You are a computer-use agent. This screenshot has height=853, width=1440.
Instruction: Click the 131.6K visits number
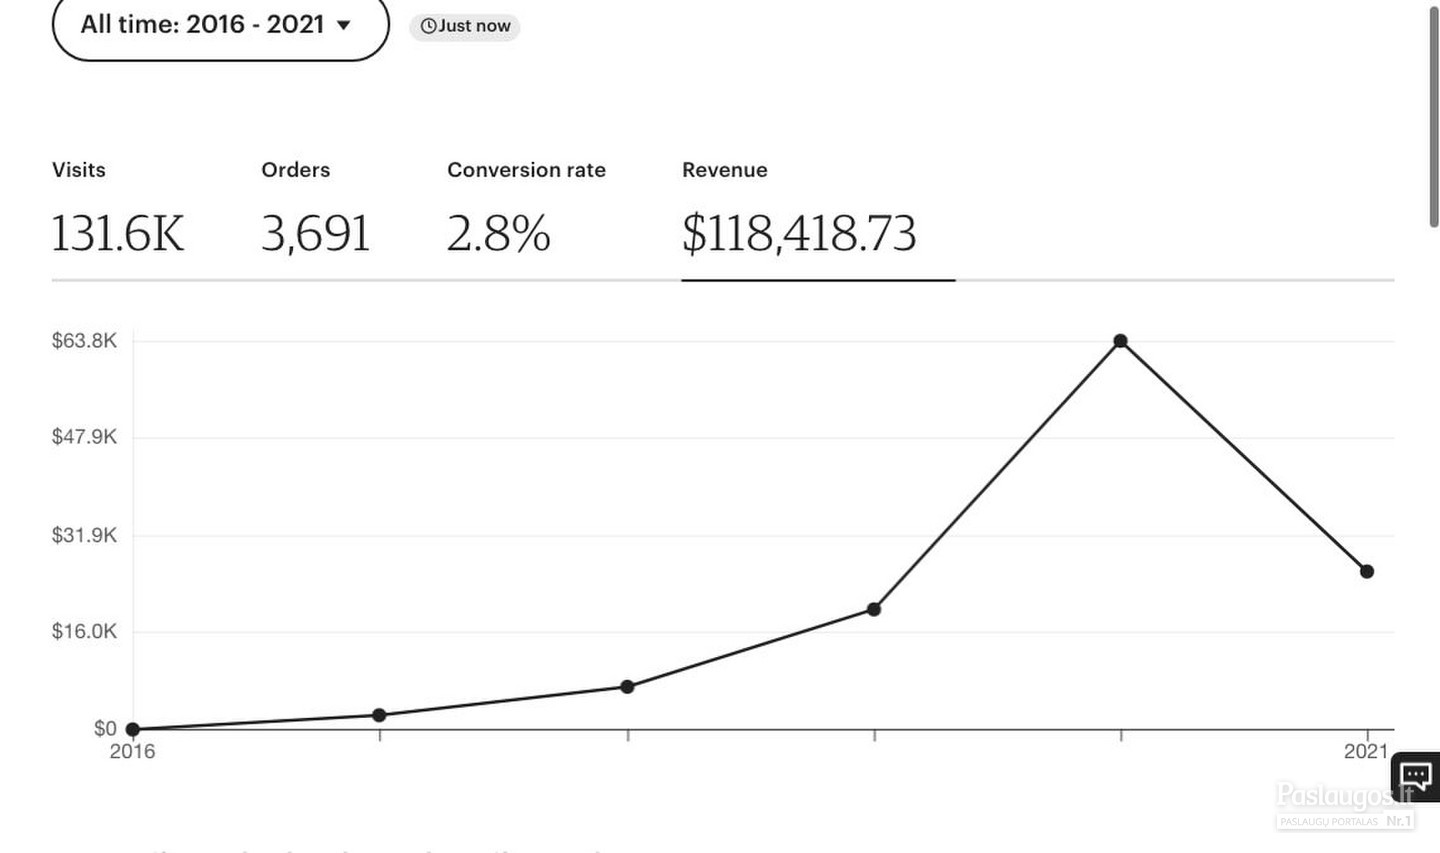pyautogui.click(x=118, y=233)
